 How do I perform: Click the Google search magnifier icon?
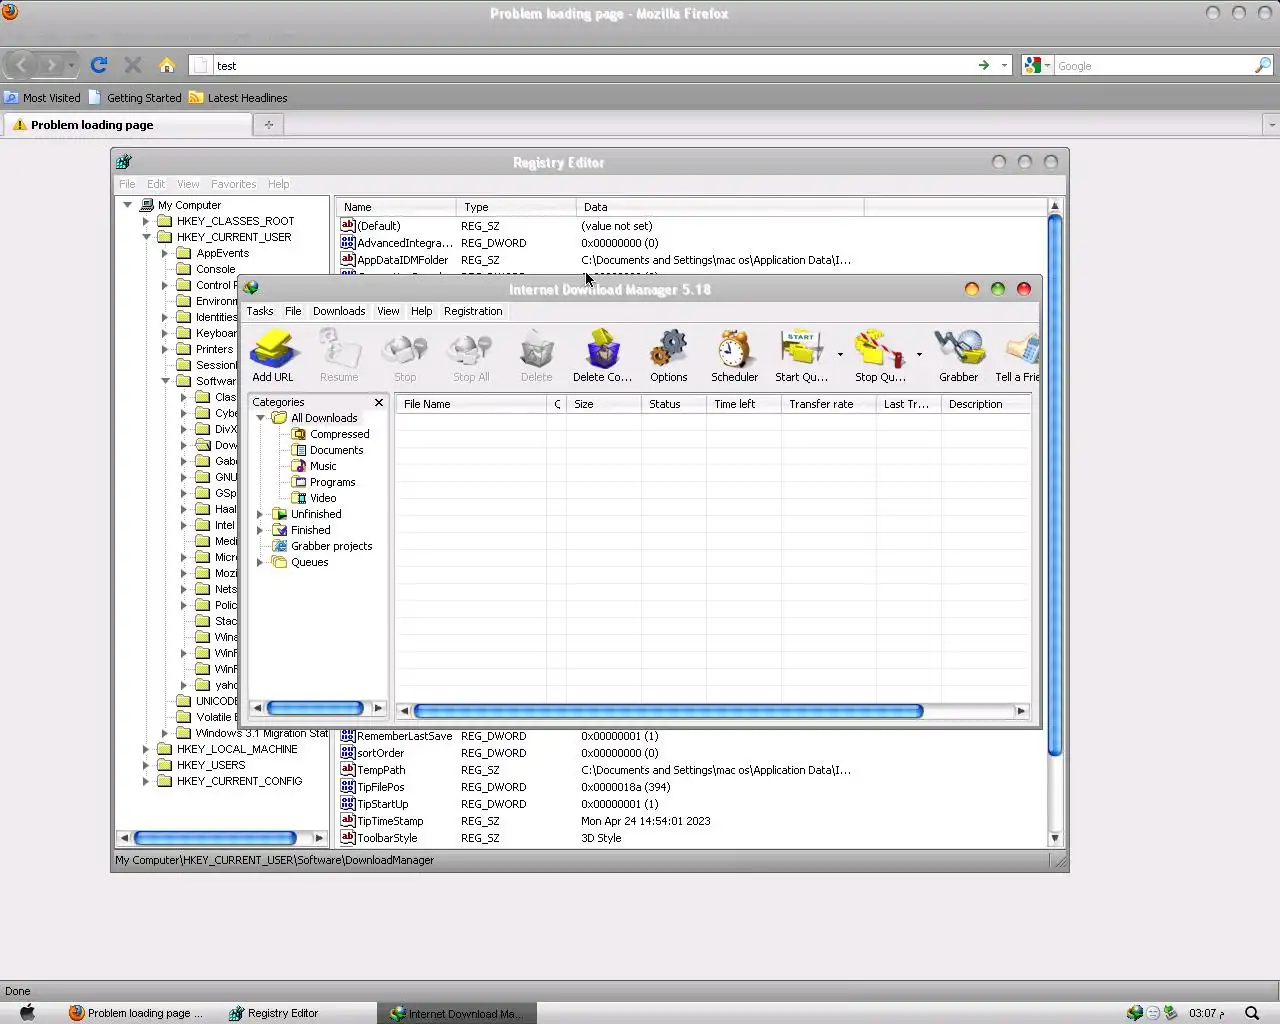pyautogui.click(x=1263, y=65)
